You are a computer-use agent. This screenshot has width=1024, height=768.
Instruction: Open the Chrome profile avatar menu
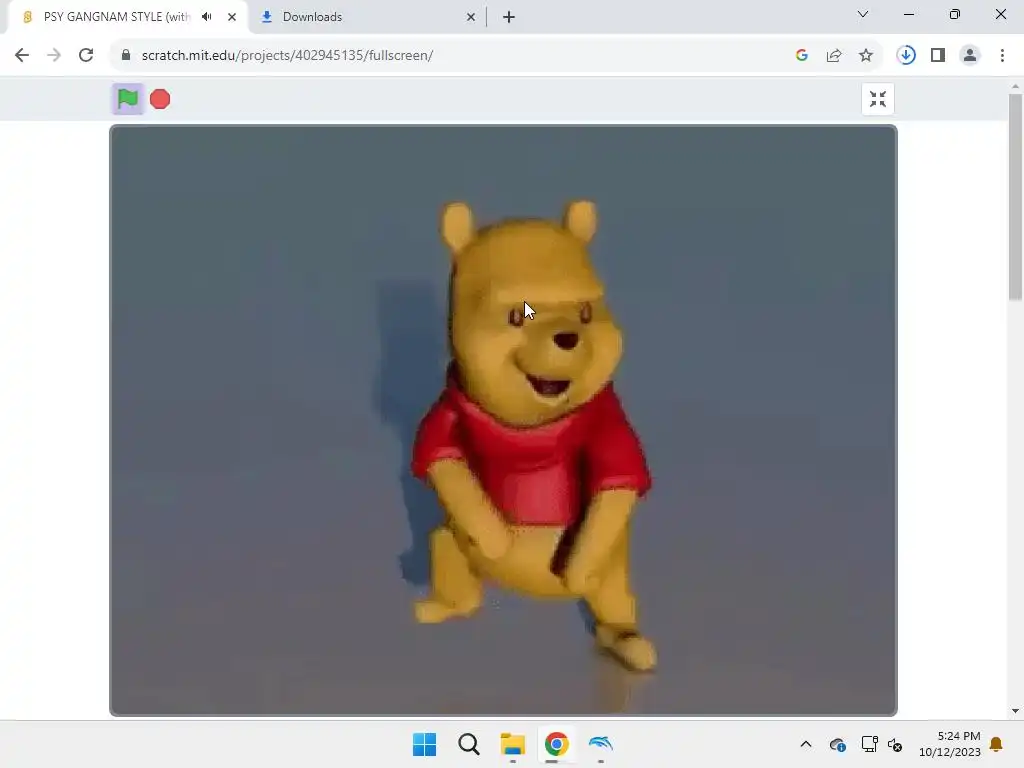click(x=970, y=56)
